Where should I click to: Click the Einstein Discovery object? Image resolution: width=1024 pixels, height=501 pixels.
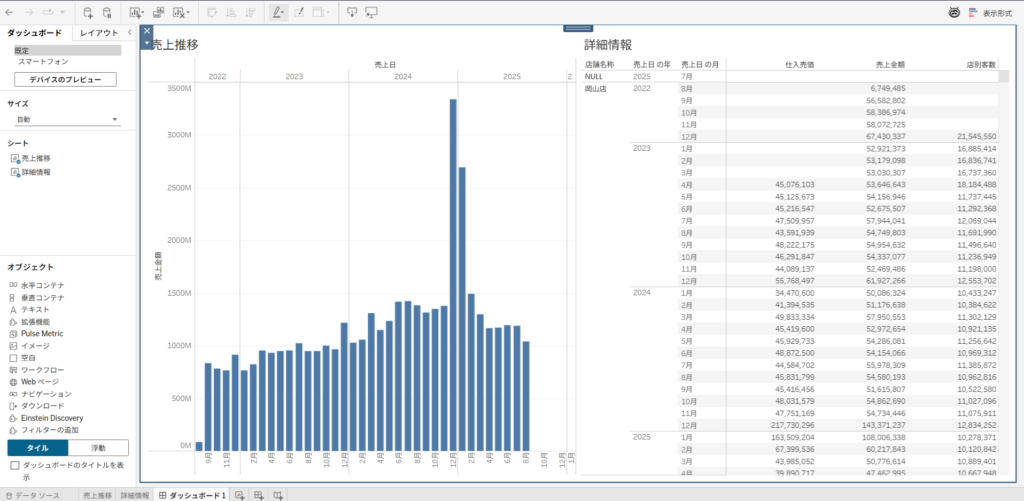click(46, 418)
